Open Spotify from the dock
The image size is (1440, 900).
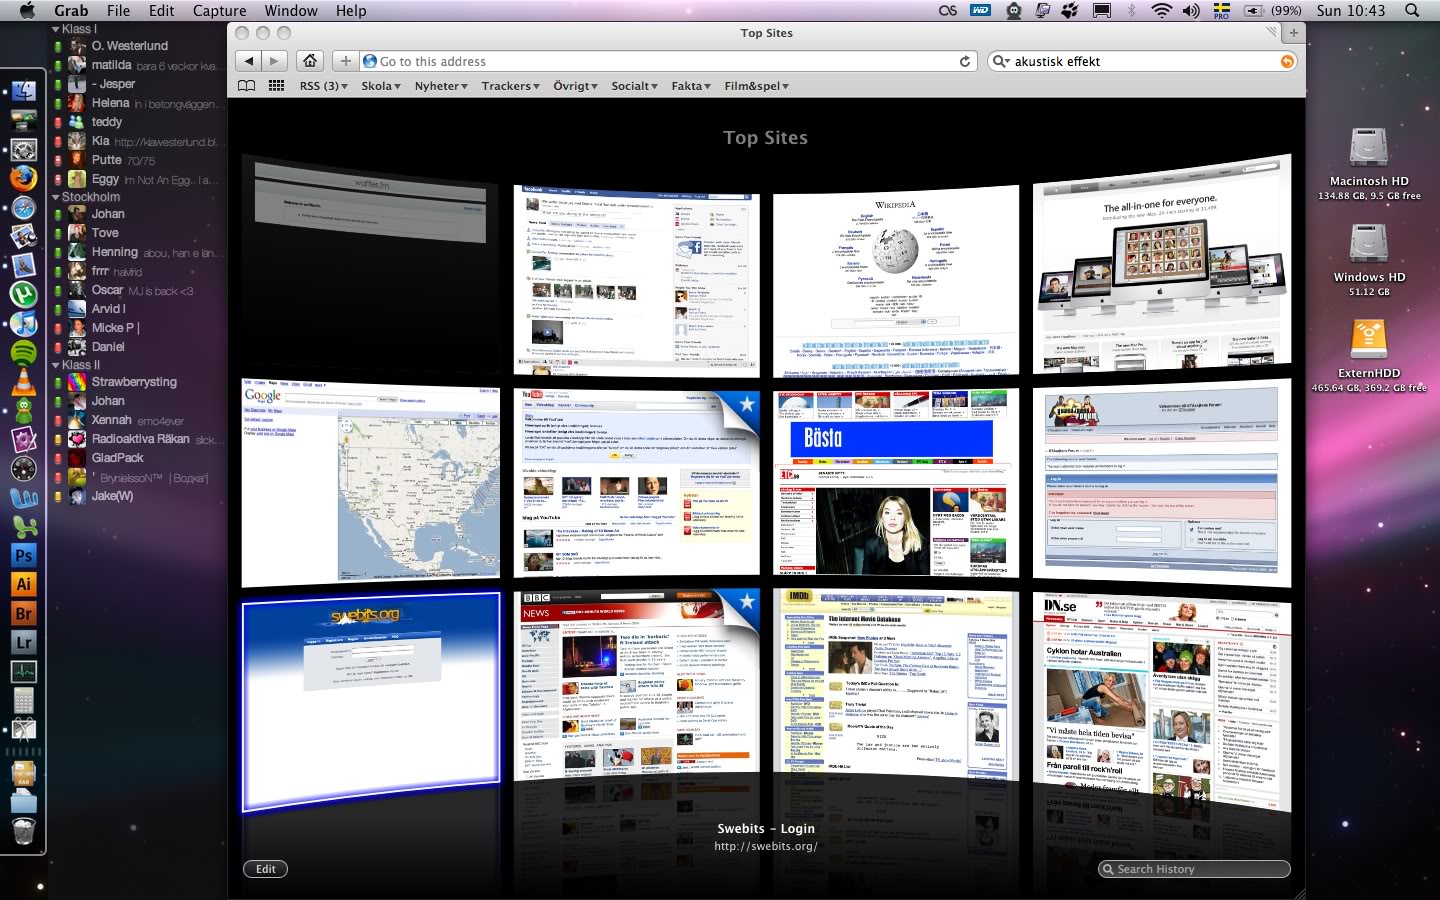24,352
